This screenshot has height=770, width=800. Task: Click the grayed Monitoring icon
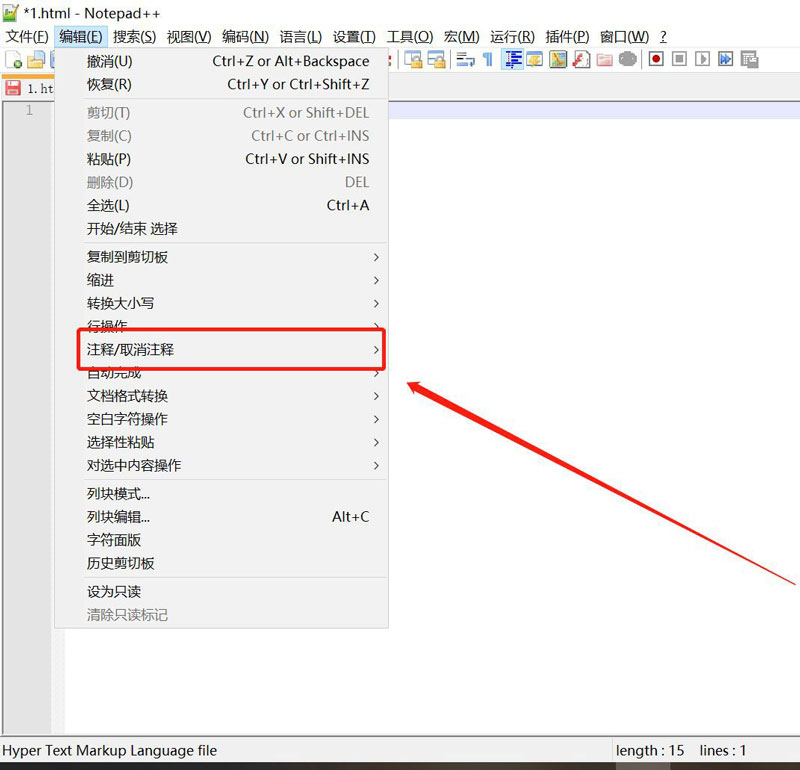[628, 60]
